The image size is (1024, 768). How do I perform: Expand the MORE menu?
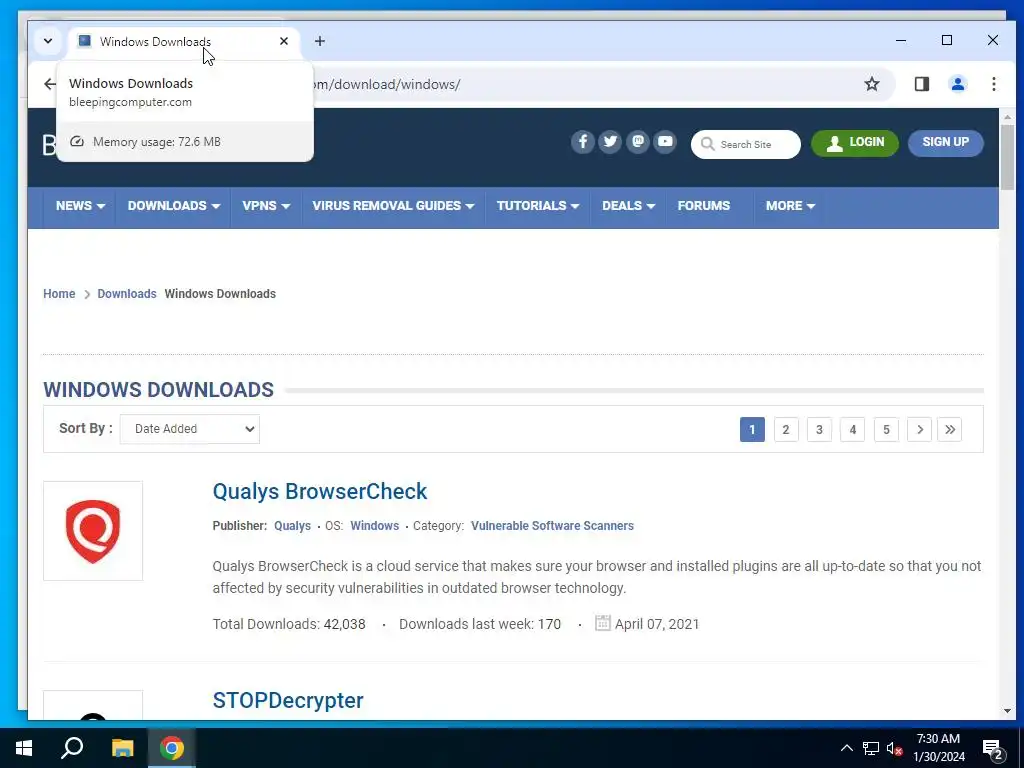[x=790, y=206]
